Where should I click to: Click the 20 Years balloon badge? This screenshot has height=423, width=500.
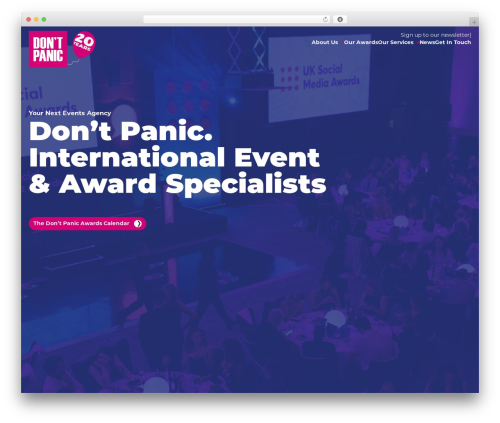click(x=84, y=44)
